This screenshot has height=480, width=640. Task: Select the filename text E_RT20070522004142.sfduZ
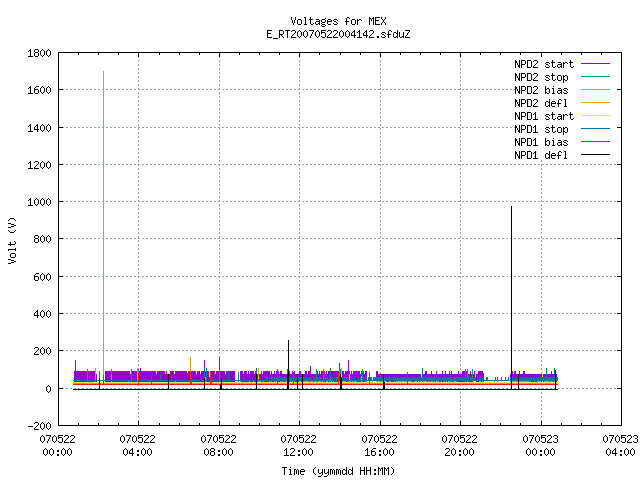[x=338, y=34]
